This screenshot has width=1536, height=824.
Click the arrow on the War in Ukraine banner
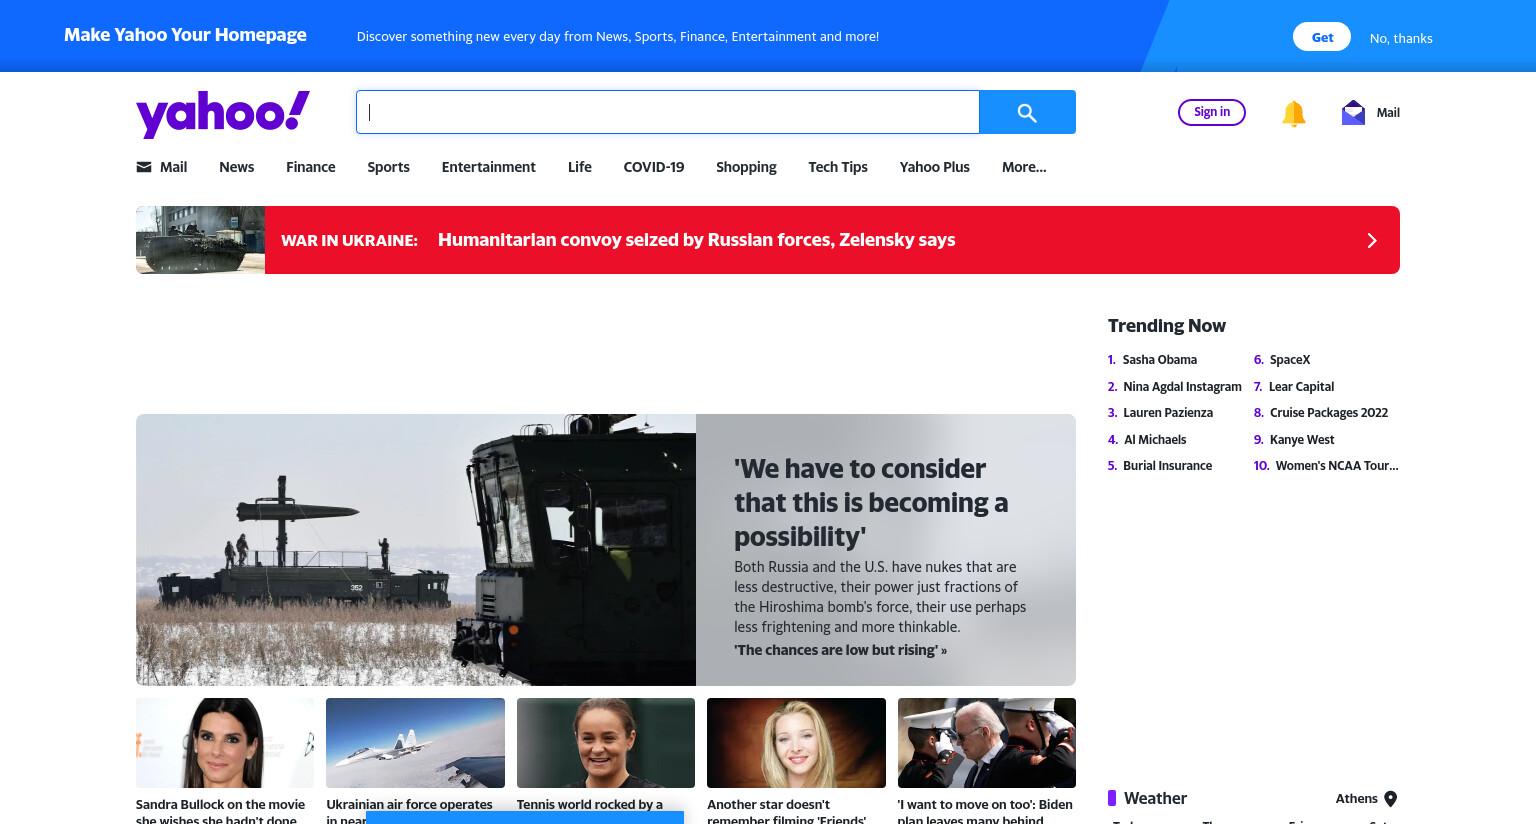click(1372, 240)
